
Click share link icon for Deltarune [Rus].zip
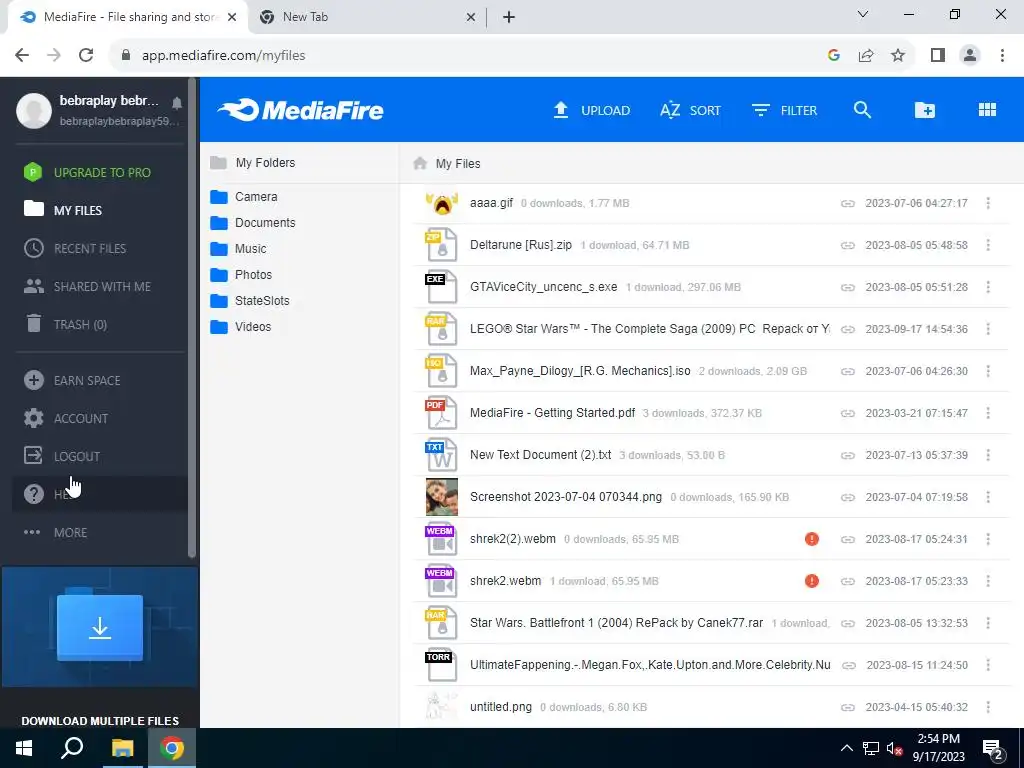pyautogui.click(x=848, y=245)
